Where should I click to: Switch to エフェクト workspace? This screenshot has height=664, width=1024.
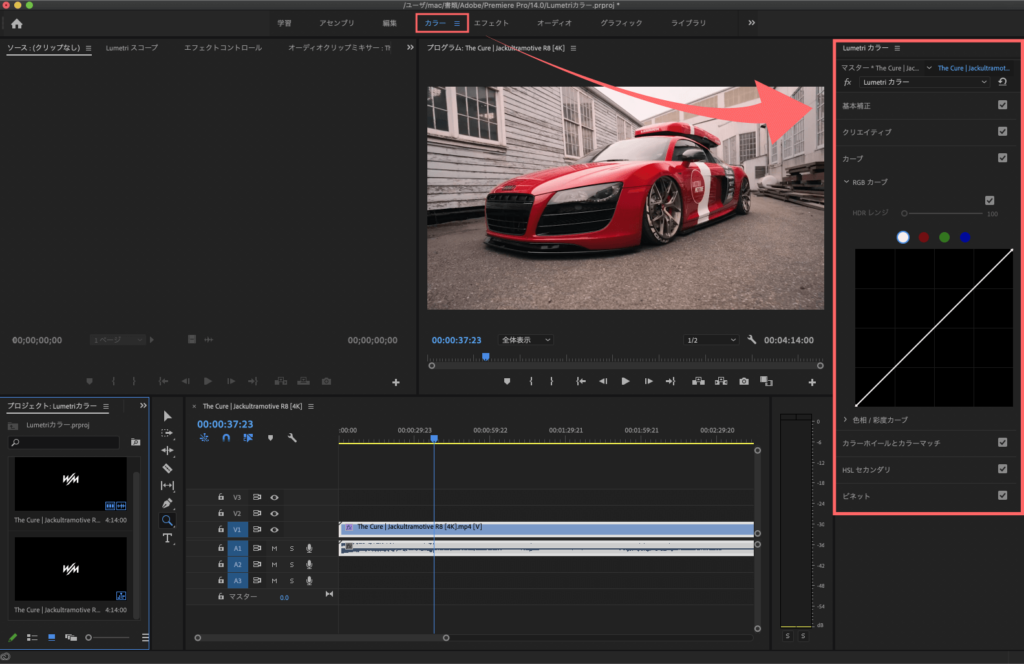click(492, 24)
